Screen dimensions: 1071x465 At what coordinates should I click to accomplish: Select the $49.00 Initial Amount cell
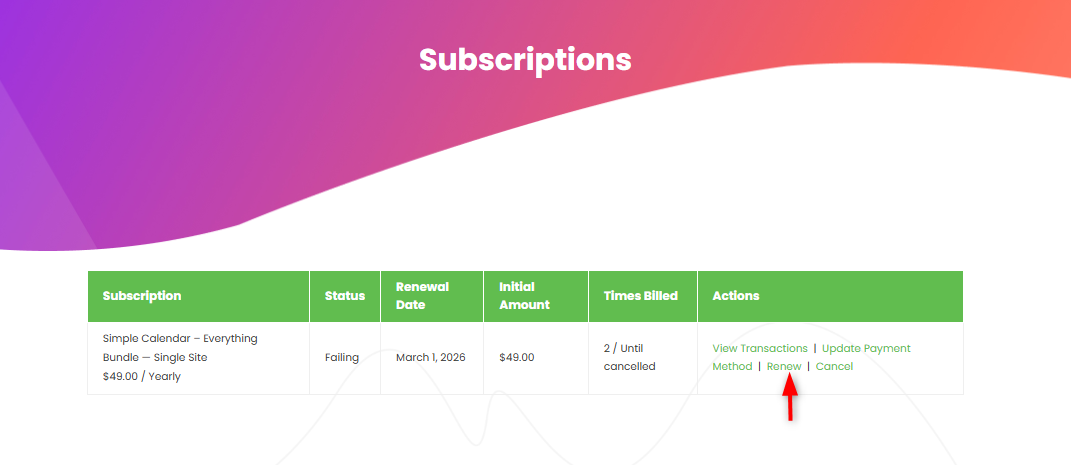pos(516,357)
